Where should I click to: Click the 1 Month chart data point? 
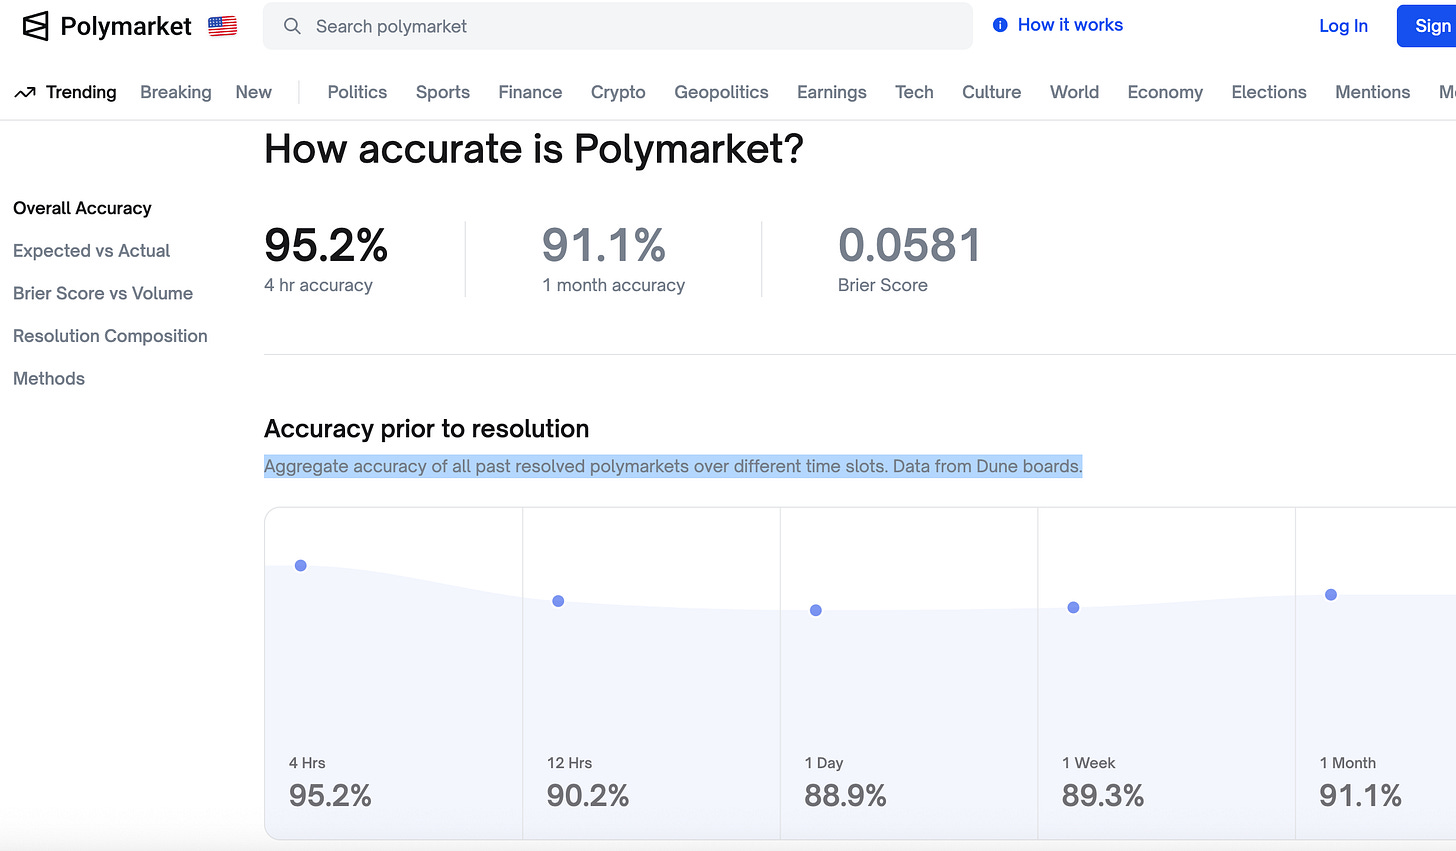tap(1331, 595)
